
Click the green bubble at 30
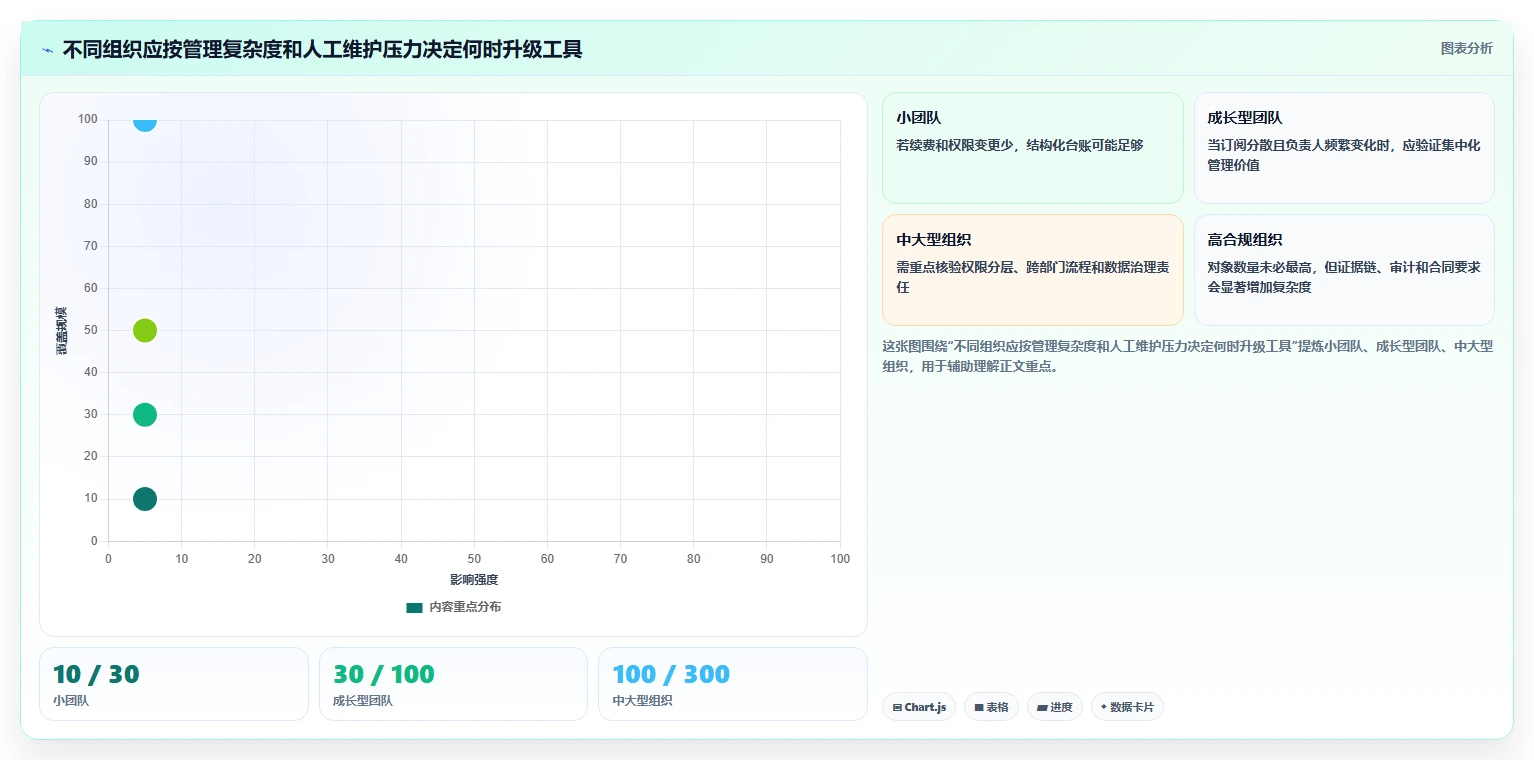(145, 415)
